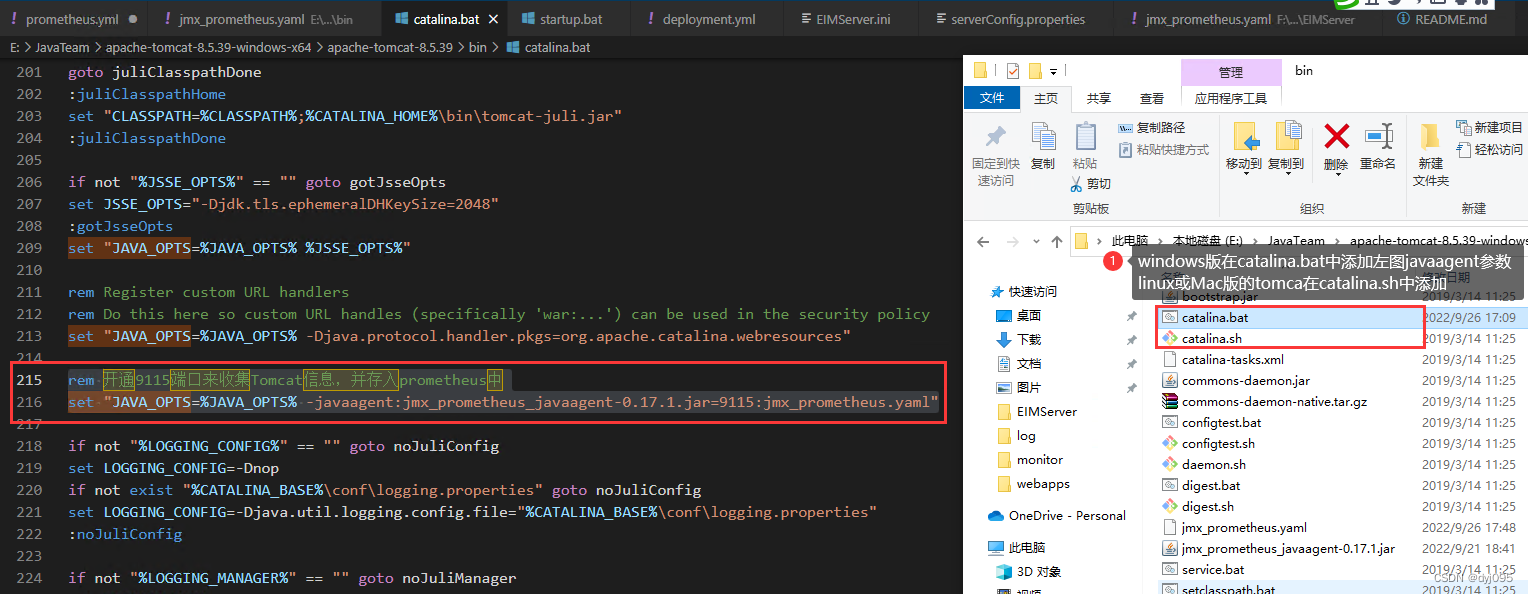Click the 粘贴 (Paste) clipboard icon

tap(1086, 138)
